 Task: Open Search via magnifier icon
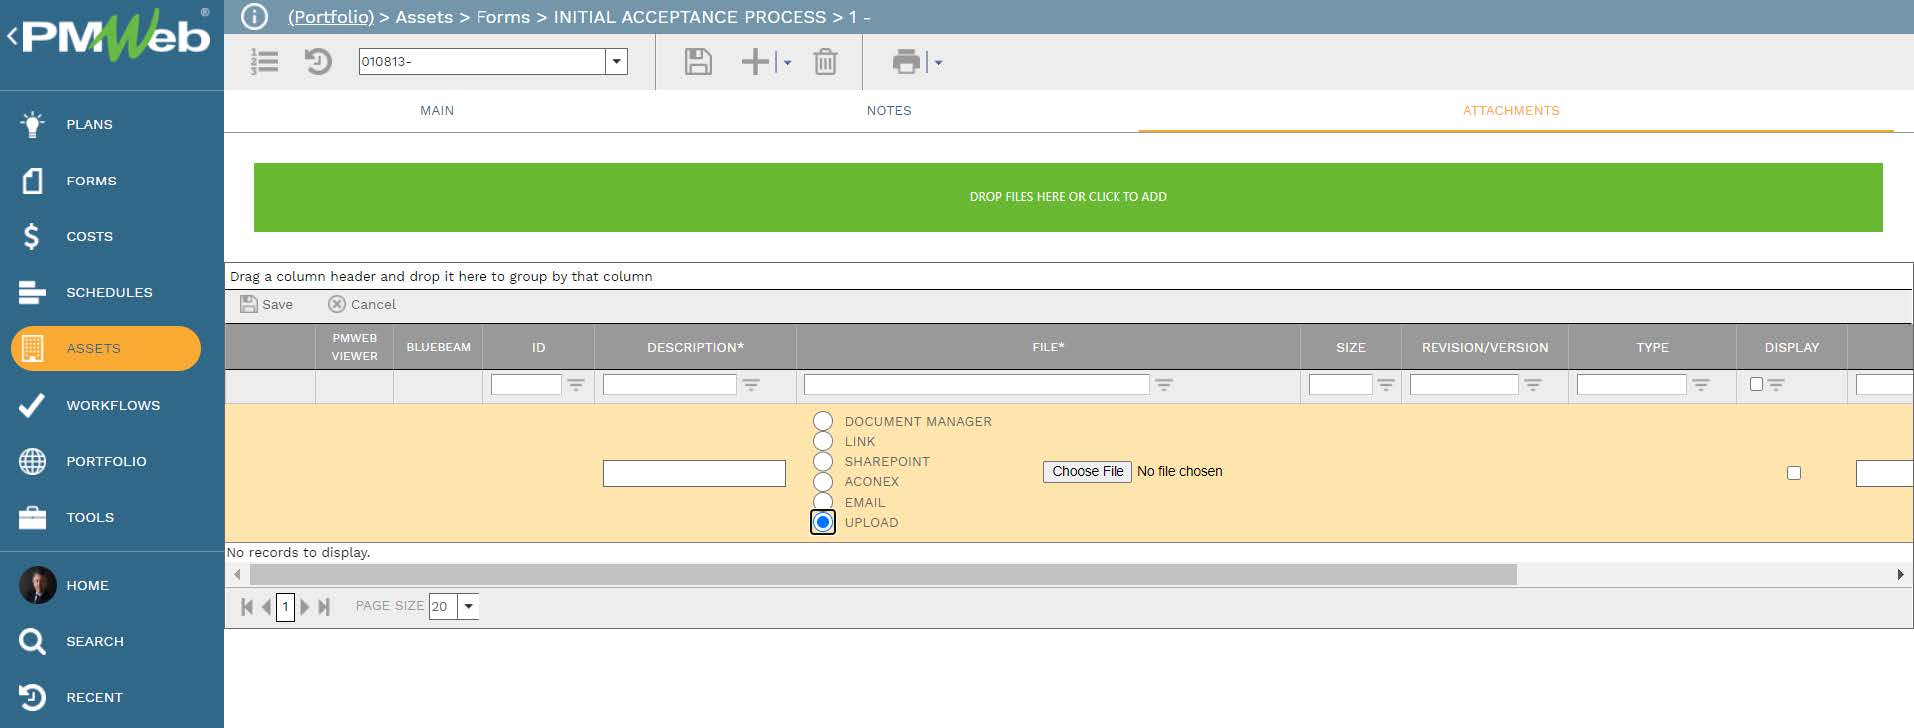(32, 641)
